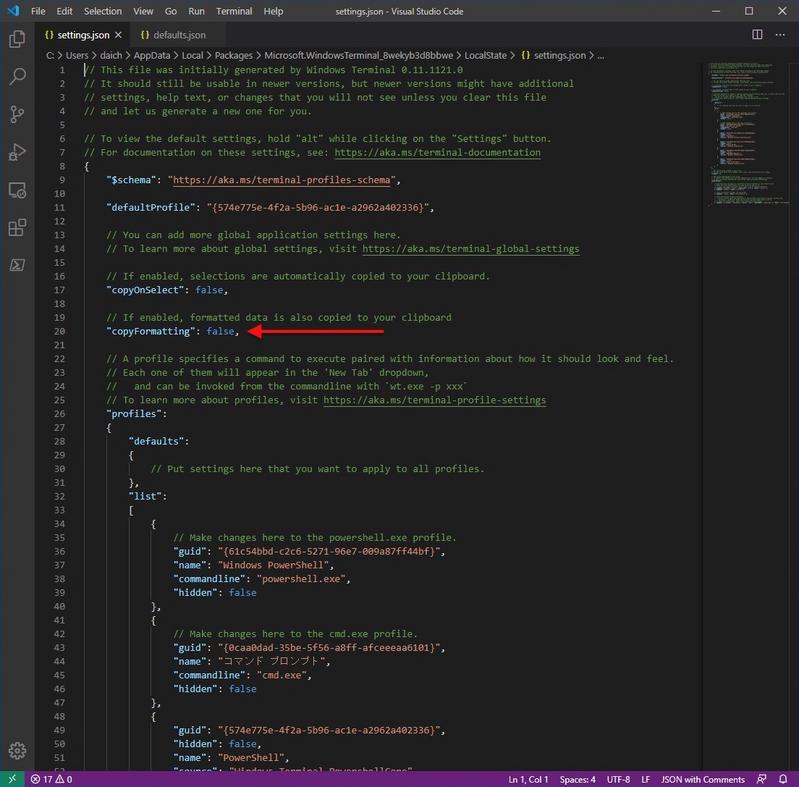Show errors and warnings count 17 0
799x787 pixels.
[x=51, y=779]
